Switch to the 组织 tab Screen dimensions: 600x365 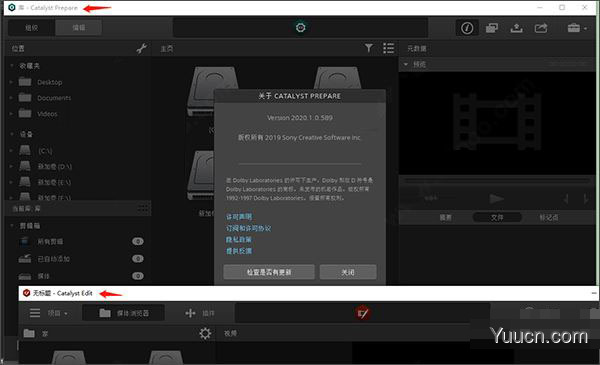31,28
